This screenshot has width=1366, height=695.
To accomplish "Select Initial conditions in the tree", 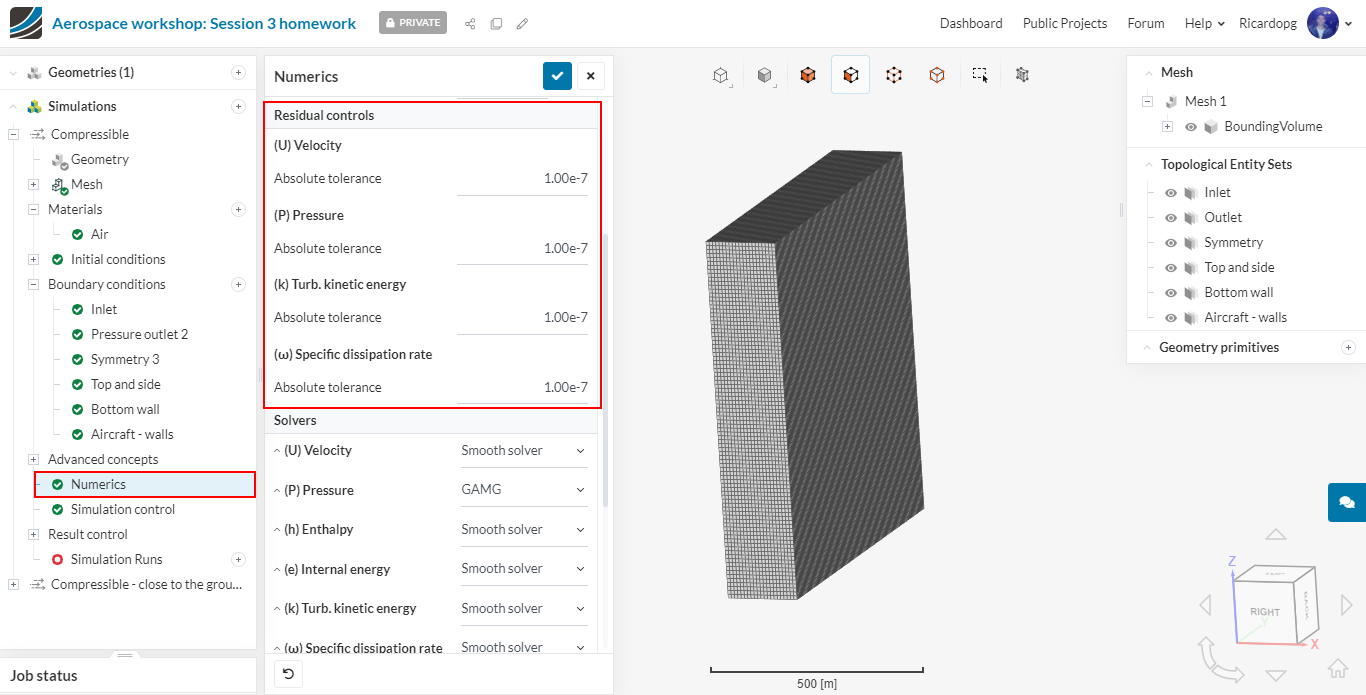I will coord(118,259).
